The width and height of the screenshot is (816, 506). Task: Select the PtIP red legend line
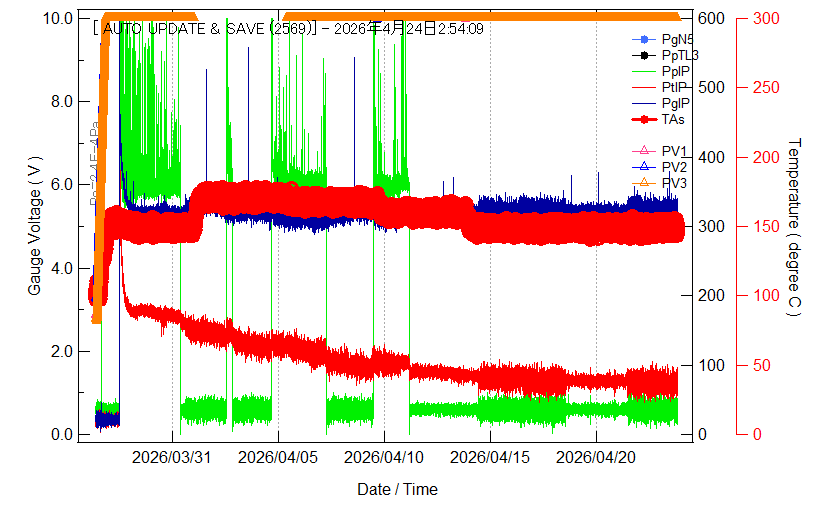(x=644, y=87)
